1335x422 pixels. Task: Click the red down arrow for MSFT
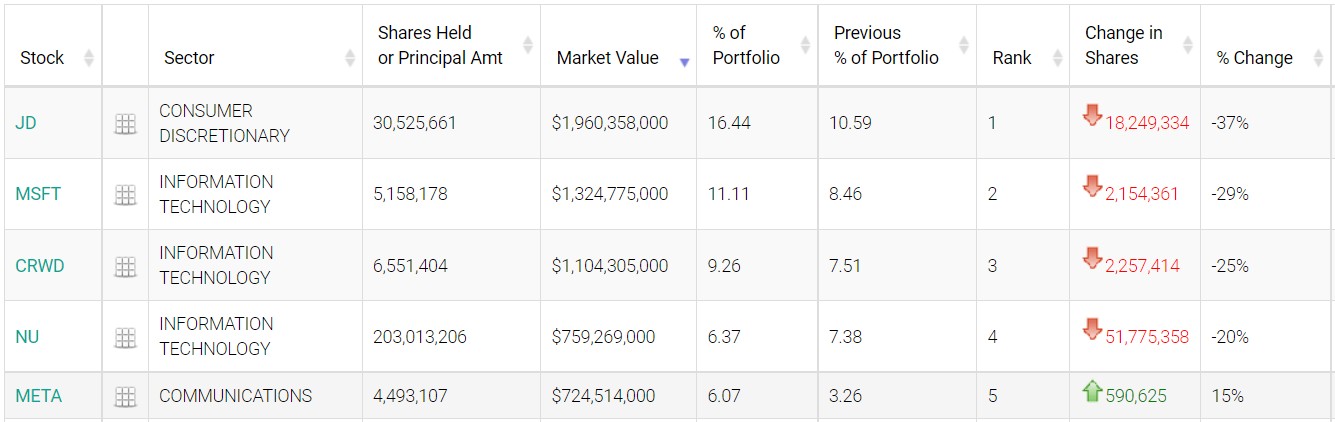pos(1092,188)
